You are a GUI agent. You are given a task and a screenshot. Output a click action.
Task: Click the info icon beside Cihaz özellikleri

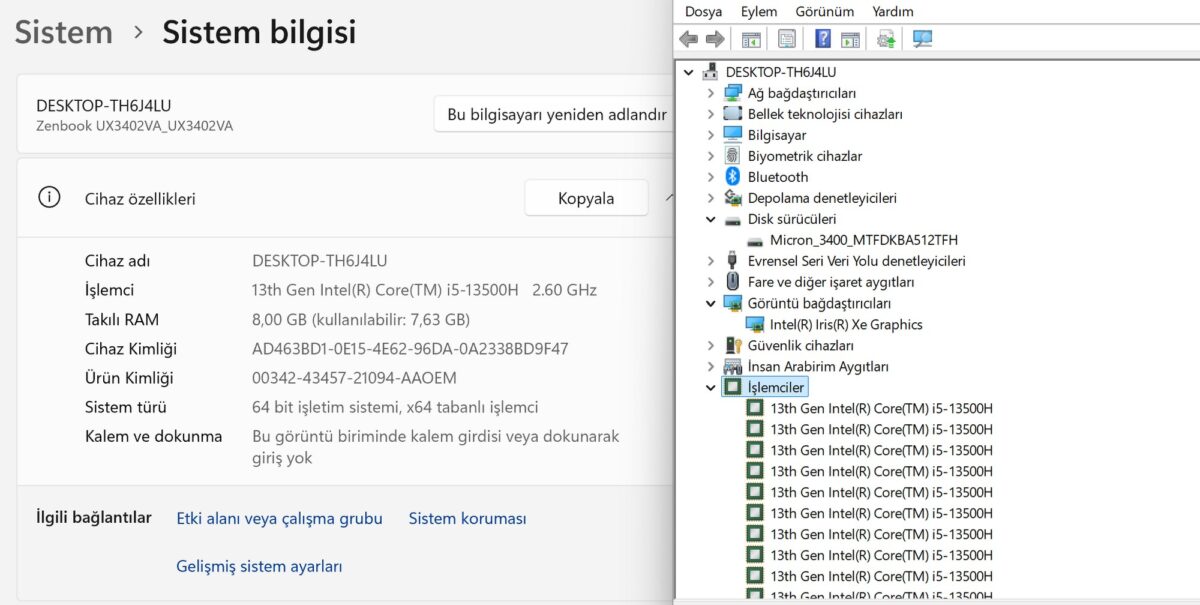49,197
